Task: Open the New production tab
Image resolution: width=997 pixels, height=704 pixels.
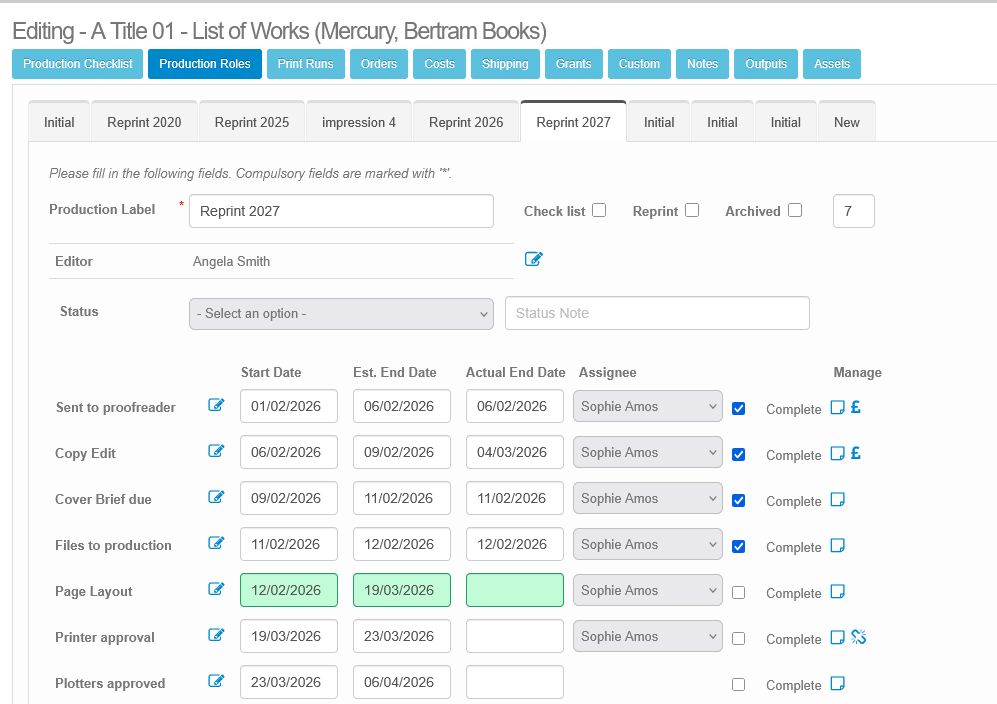Action: point(846,122)
